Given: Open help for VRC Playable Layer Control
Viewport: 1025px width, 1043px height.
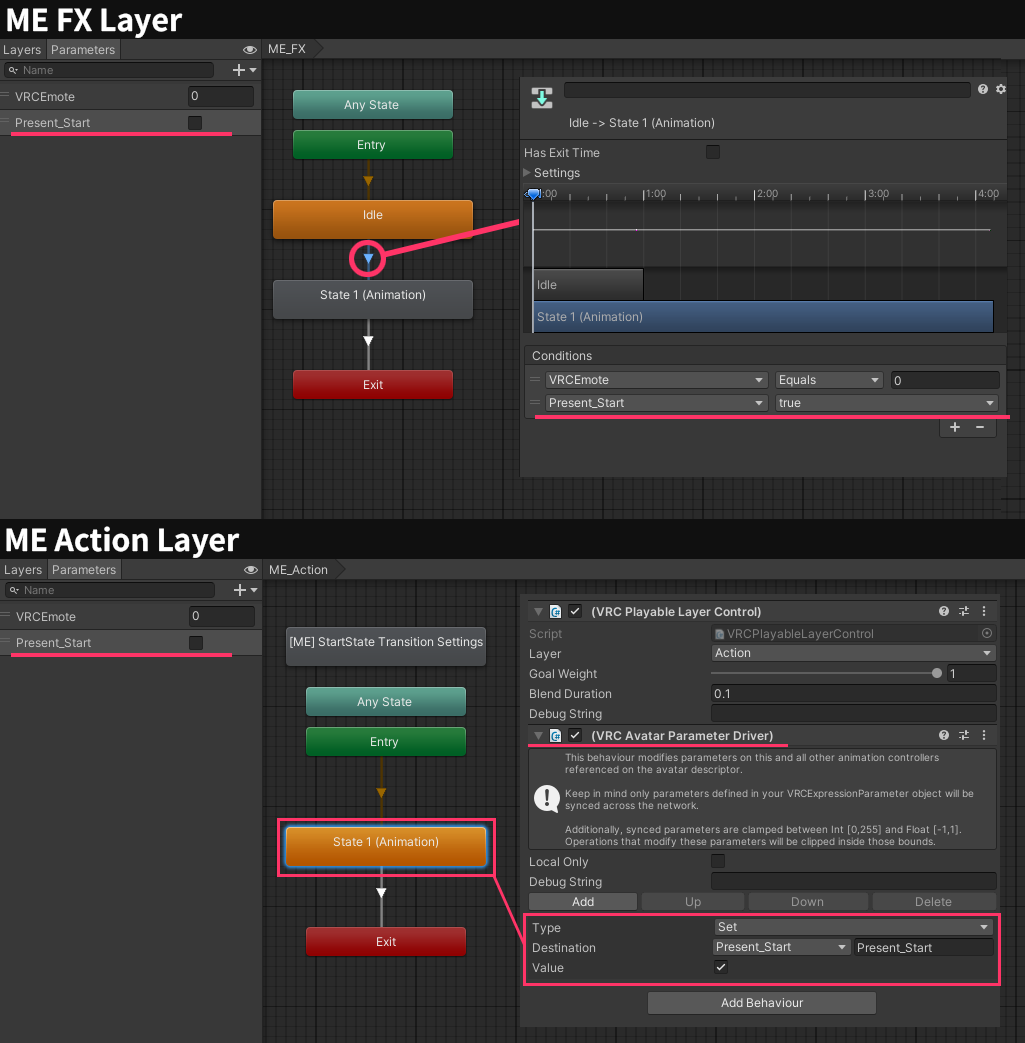Looking at the screenshot, I should [943, 611].
